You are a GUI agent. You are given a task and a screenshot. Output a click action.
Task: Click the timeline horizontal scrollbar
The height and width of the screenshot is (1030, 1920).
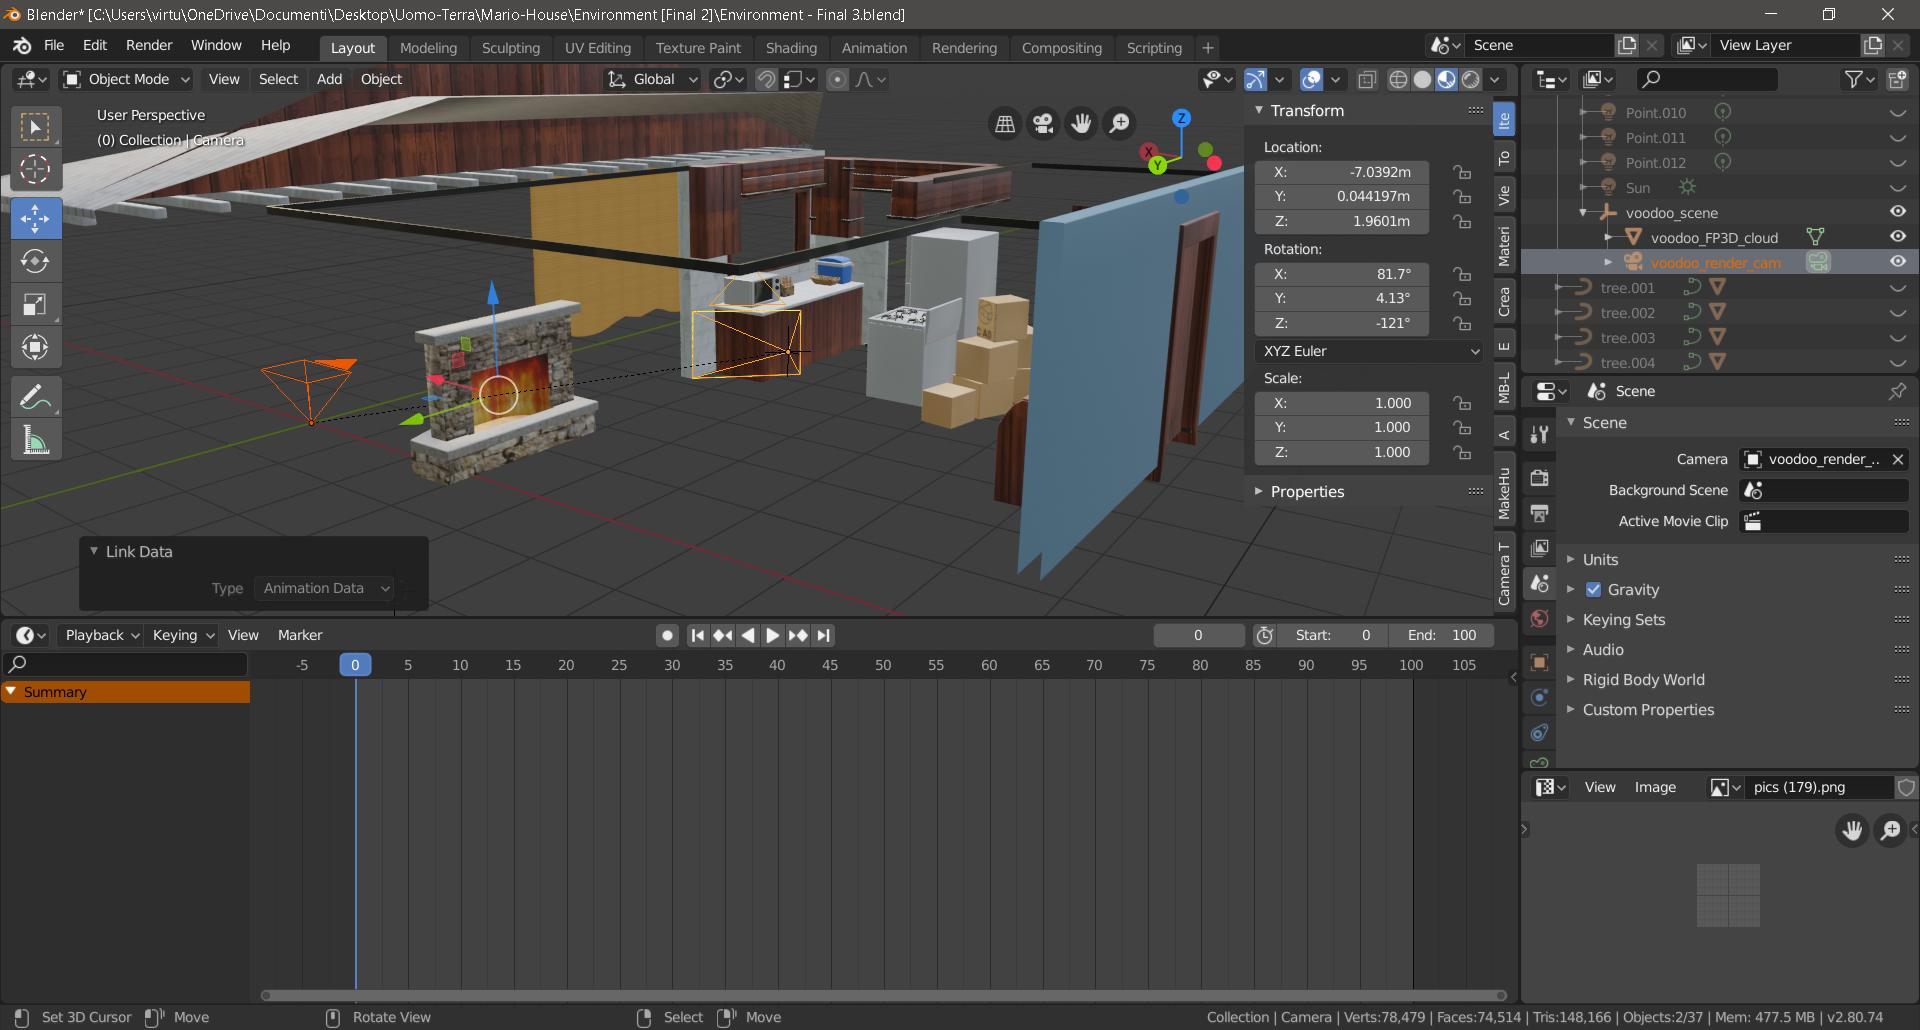(884, 995)
